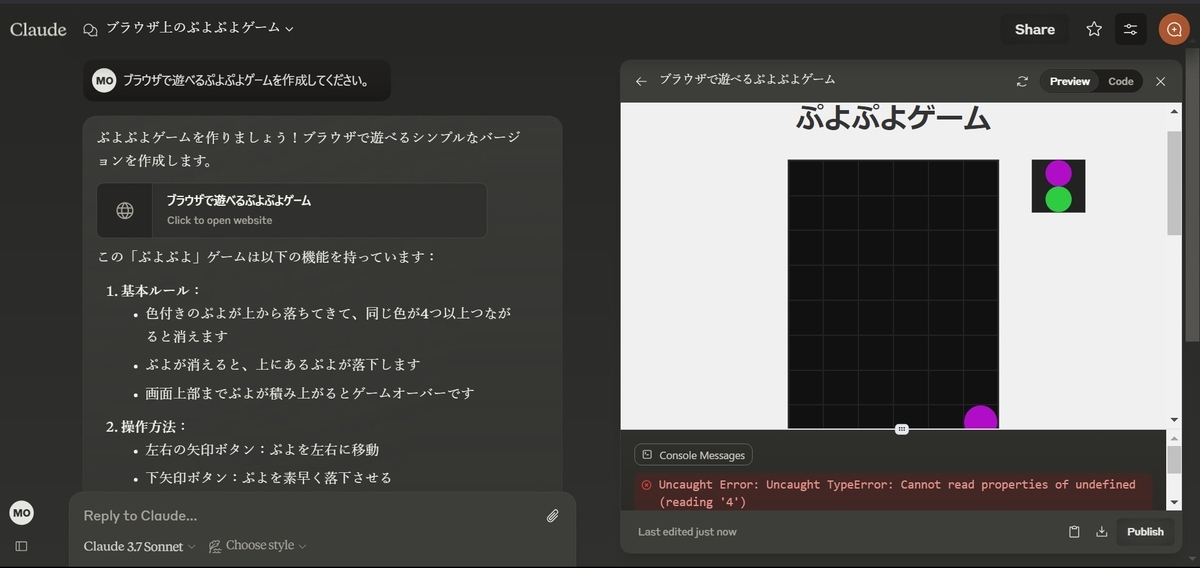
Task: Open the Claude home logo
Action: pyautogui.click(x=38, y=29)
